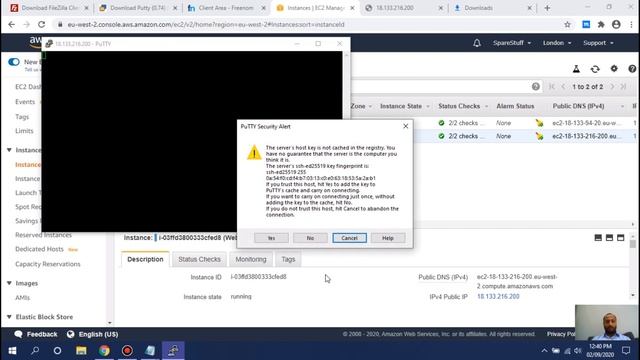Bookmark this page with star icon
640x360 pixels.
tap(567, 24)
